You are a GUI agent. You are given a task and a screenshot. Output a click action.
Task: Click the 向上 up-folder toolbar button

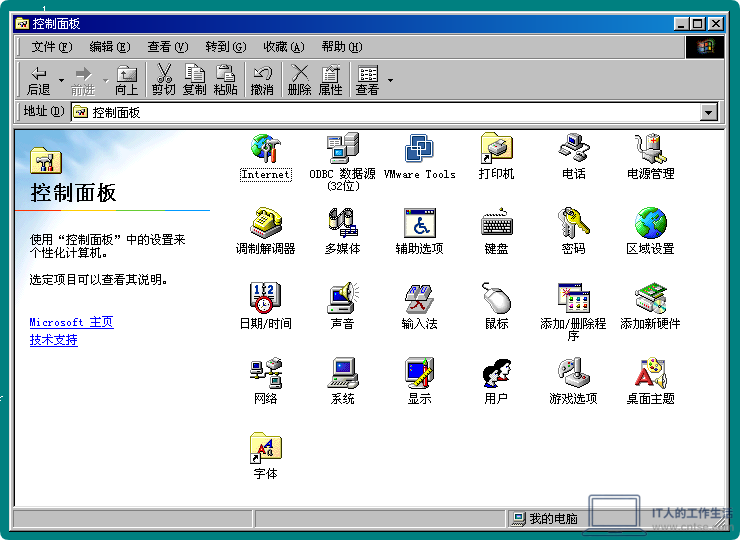[126, 80]
